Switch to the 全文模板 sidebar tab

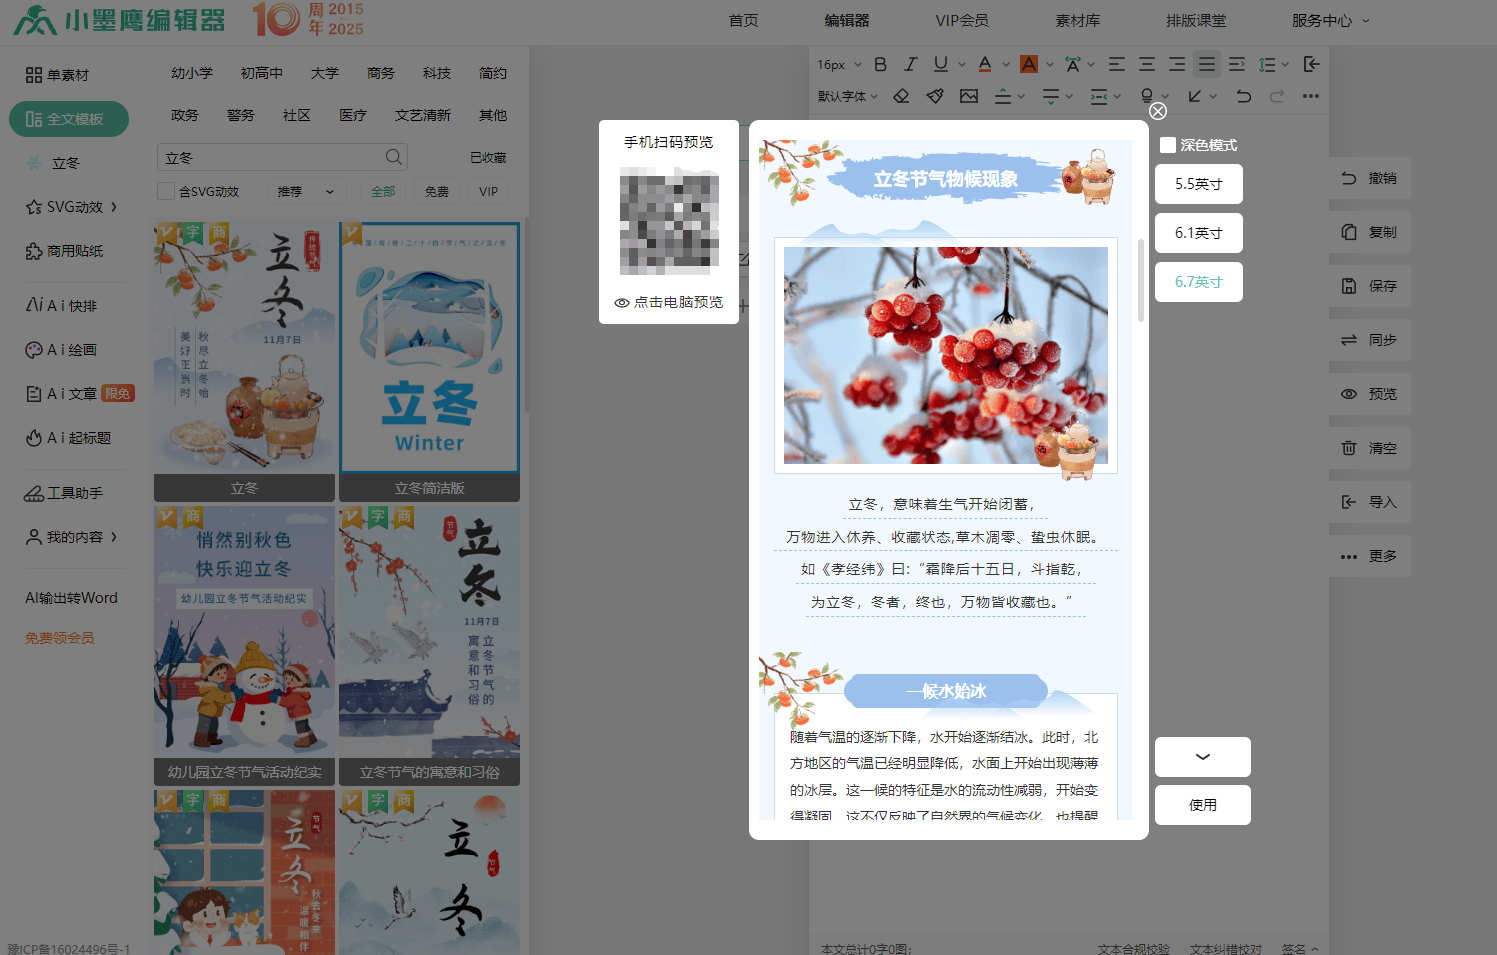pos(68,119)
